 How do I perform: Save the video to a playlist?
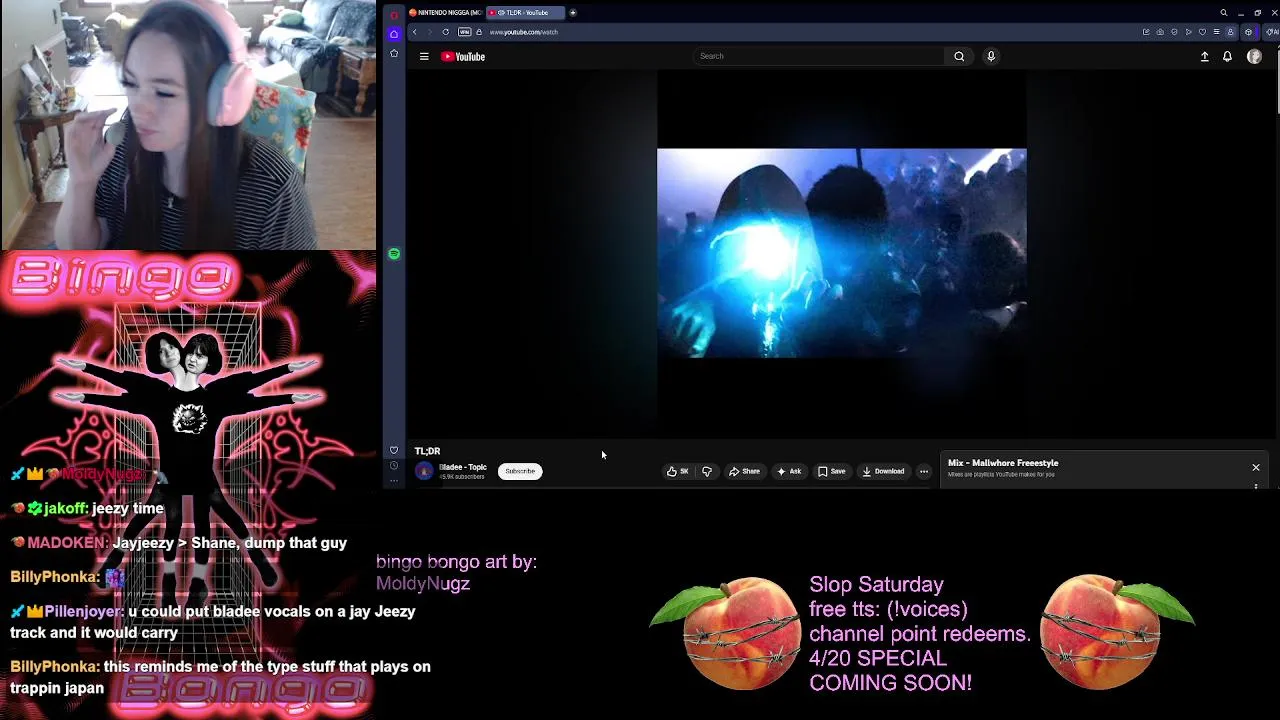pos(832,471)
